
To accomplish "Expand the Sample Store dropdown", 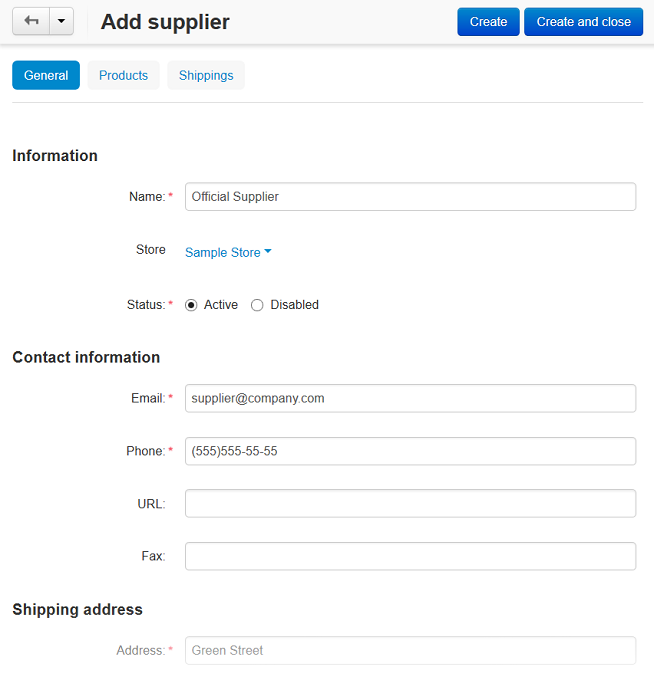I will coord(228,252).
